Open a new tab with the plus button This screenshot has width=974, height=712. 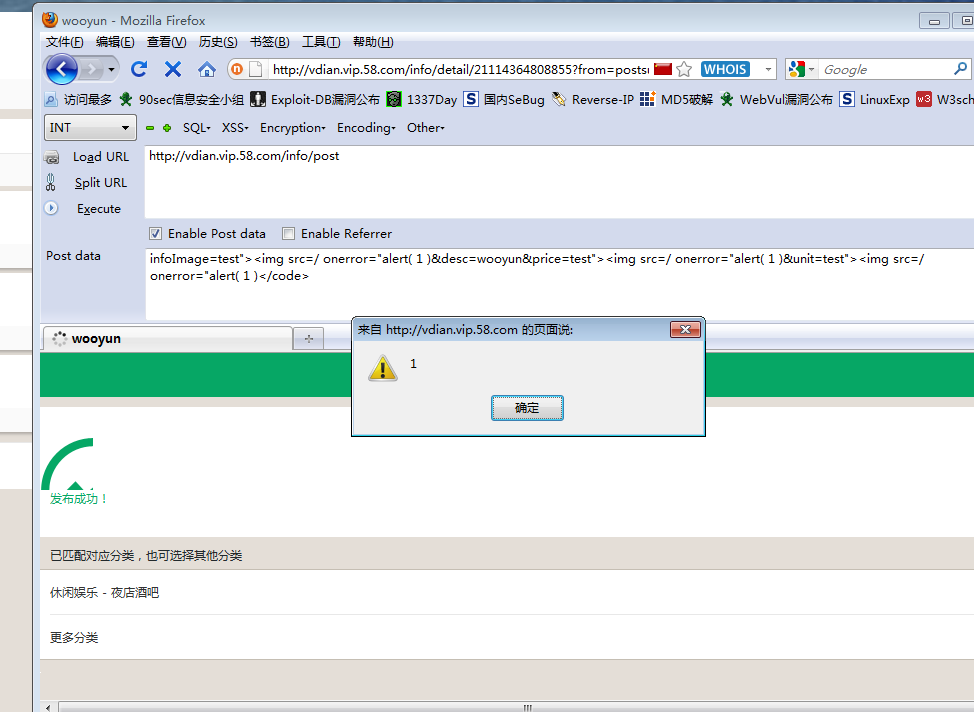[x=308, y=339]
